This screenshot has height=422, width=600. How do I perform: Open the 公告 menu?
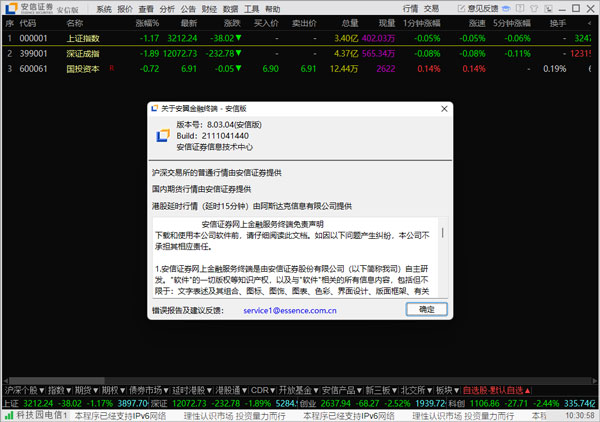point(188,9)
